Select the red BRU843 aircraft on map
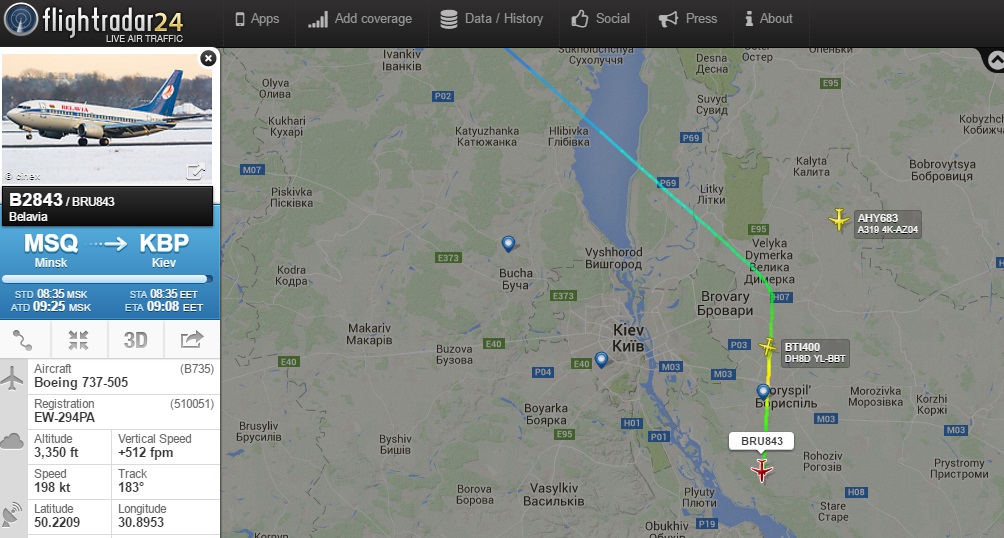 click(761, 470)
